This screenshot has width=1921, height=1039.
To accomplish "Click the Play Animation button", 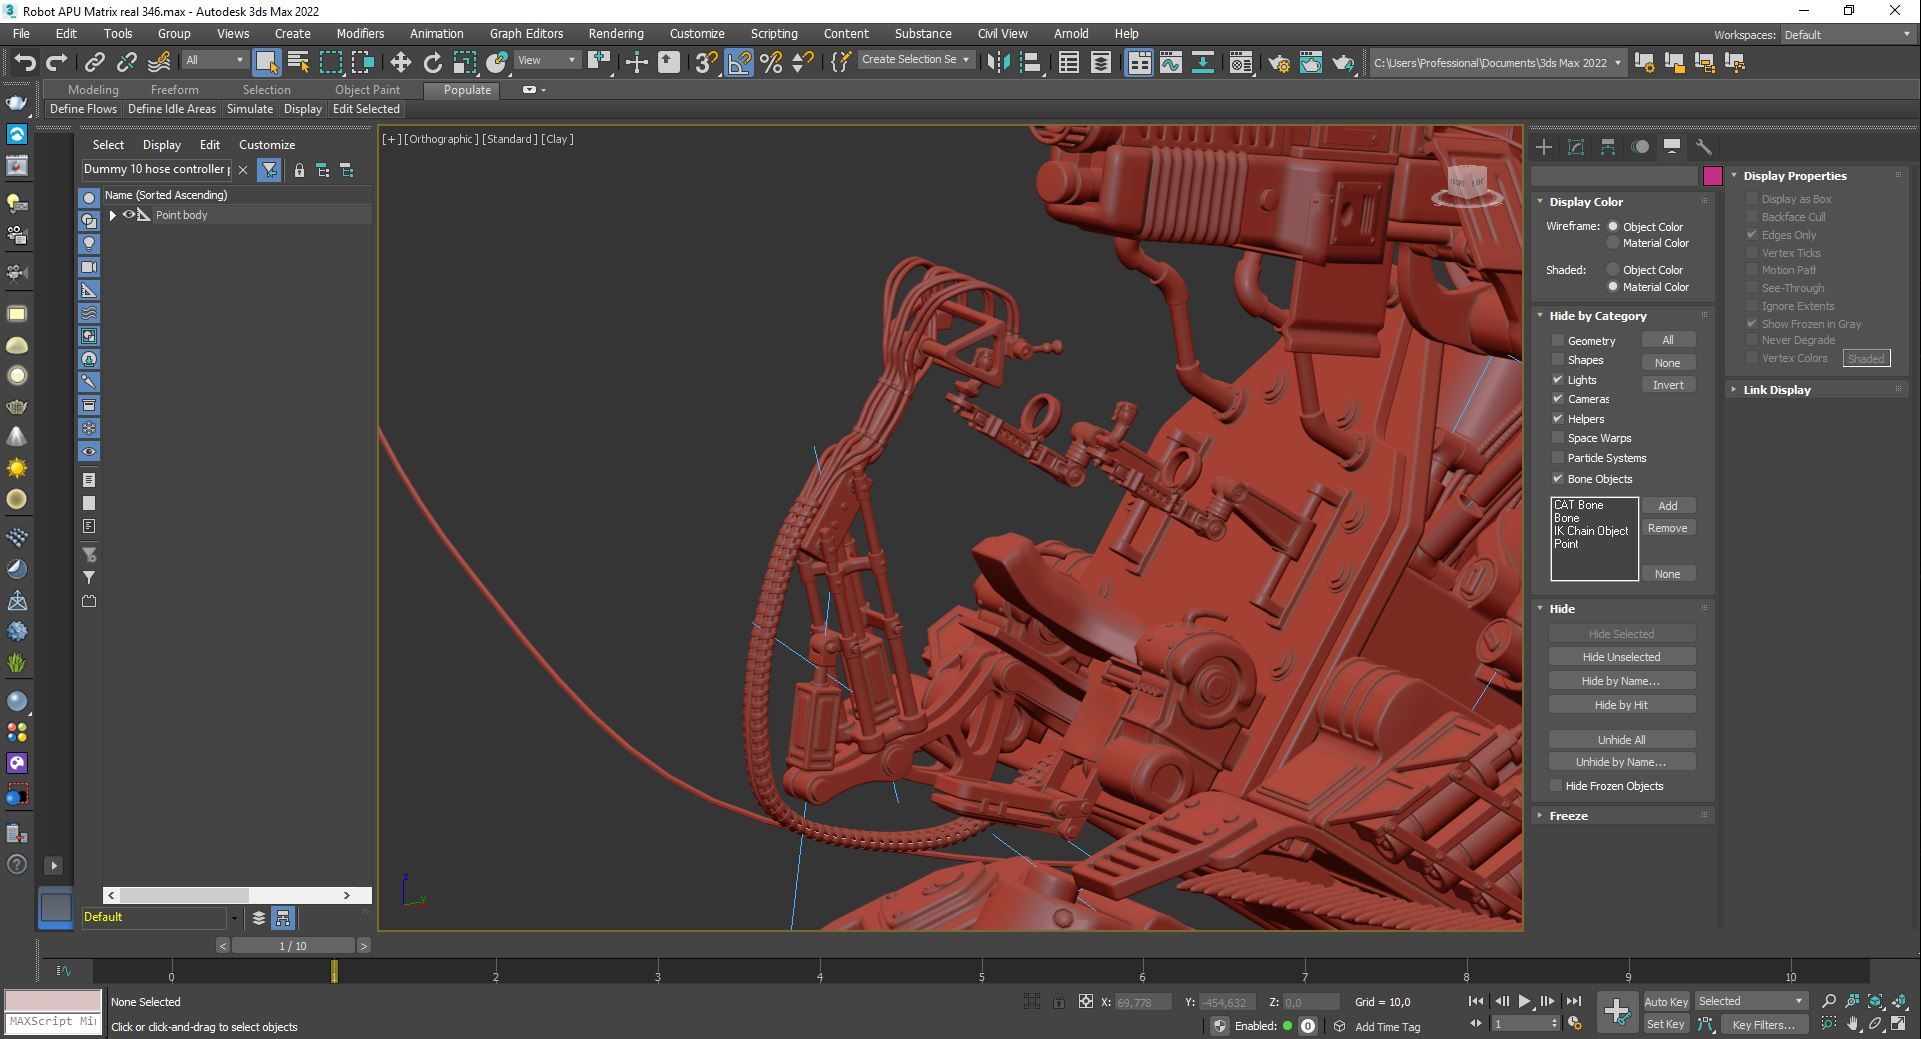I will 1524,1001.
